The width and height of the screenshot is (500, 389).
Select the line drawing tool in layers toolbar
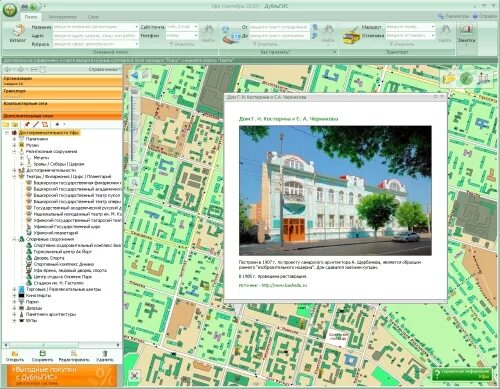(x=36, y=124)
